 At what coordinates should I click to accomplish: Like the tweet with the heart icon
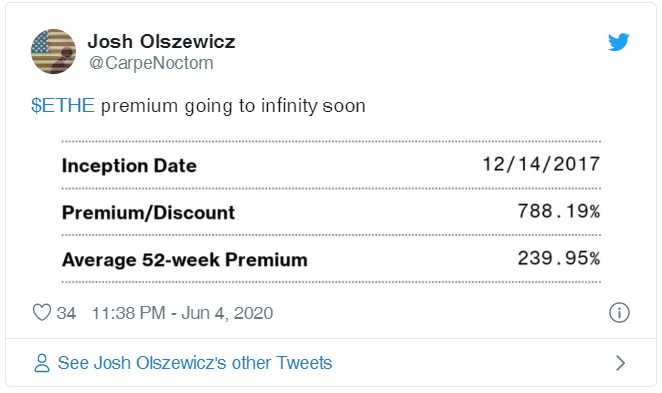(x=42, y=313)
